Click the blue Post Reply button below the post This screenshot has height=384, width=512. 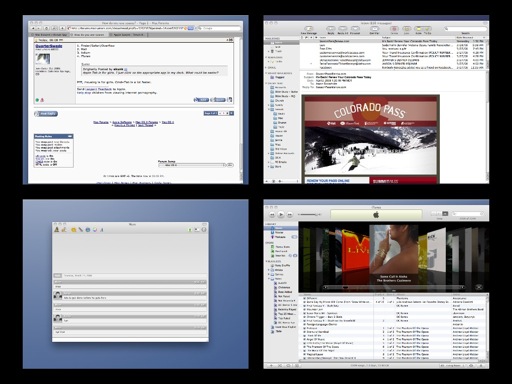(x=46, y=114)
